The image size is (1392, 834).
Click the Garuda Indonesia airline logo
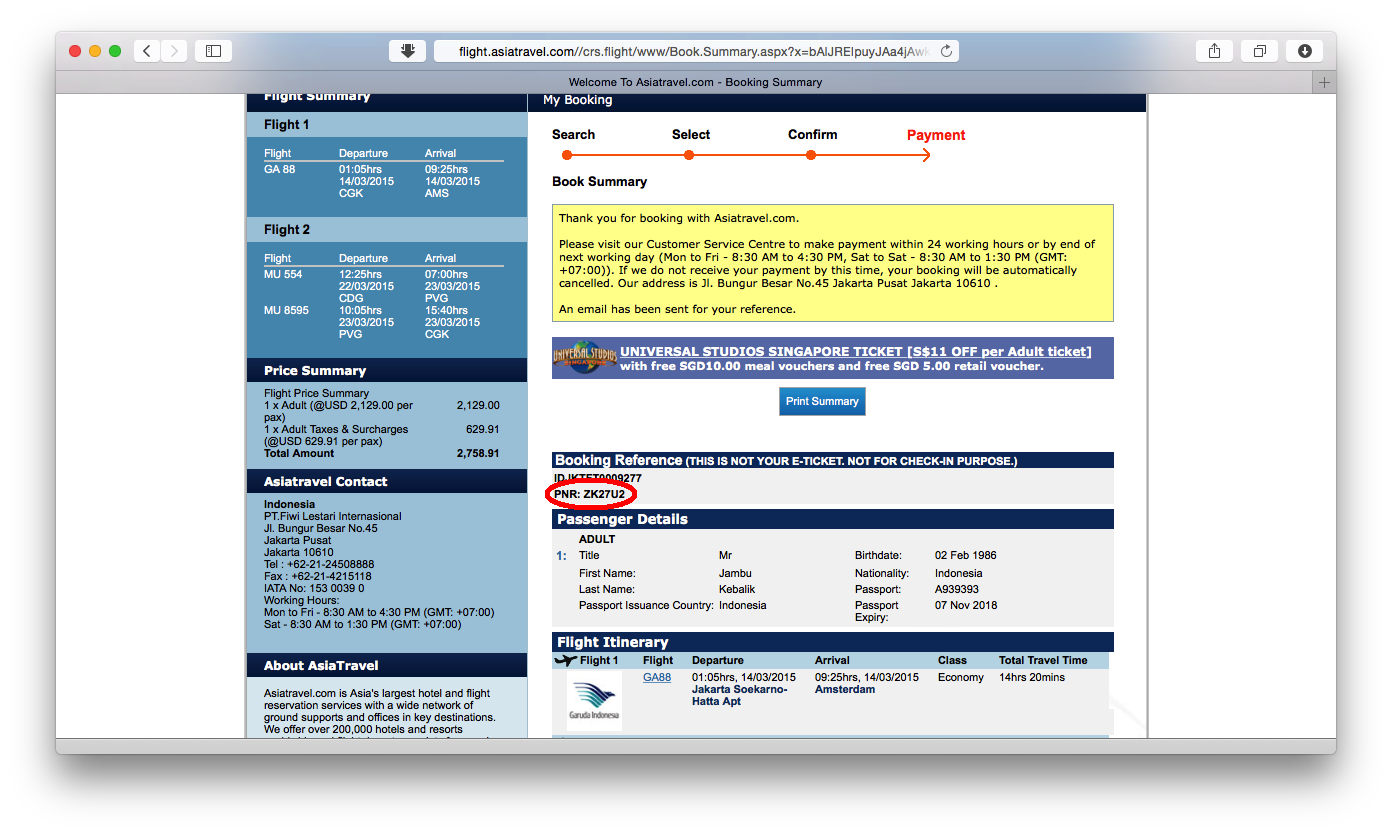(x=594, y=700)
